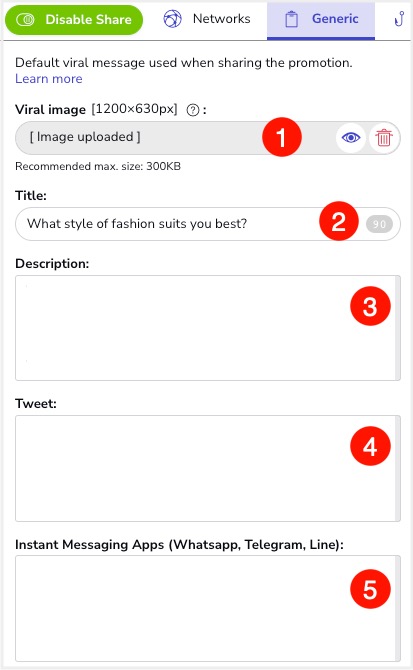Focus the Tweet text area
Image resolution: width=413 pixels, height=670 pixels.
208,468
